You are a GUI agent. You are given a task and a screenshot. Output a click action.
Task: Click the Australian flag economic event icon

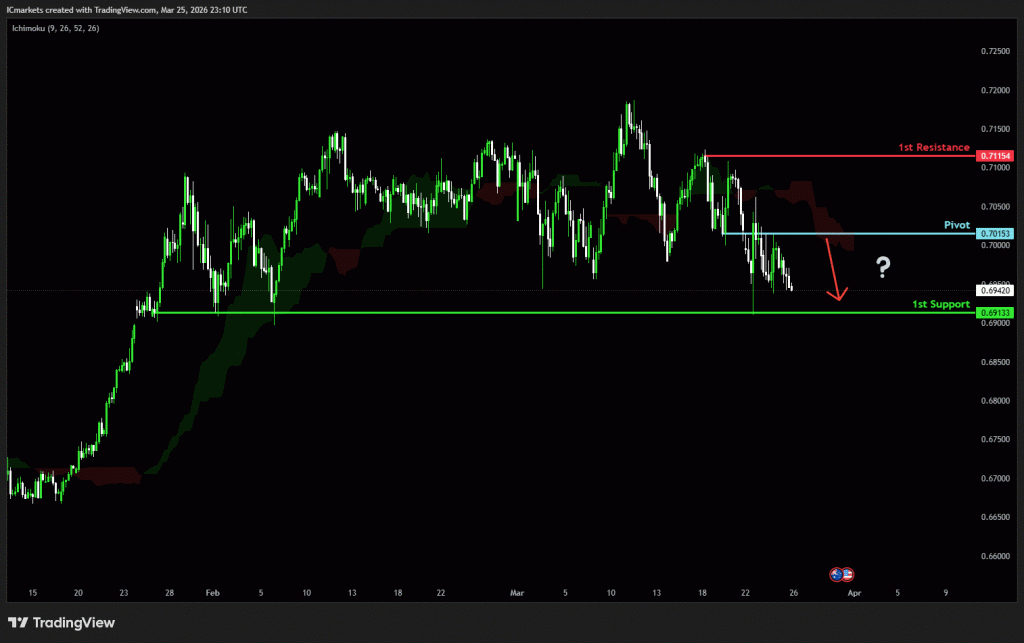point(837,574)
